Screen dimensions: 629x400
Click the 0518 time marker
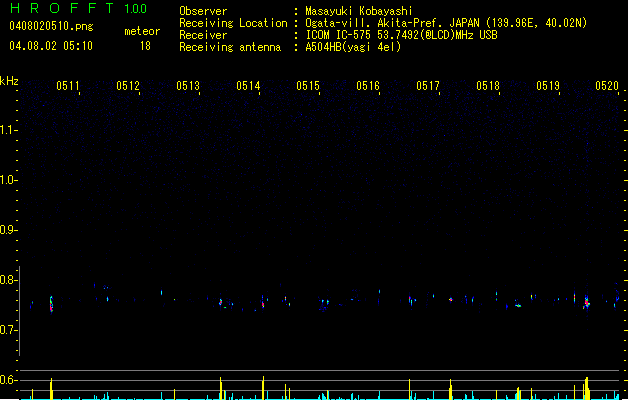488,86
